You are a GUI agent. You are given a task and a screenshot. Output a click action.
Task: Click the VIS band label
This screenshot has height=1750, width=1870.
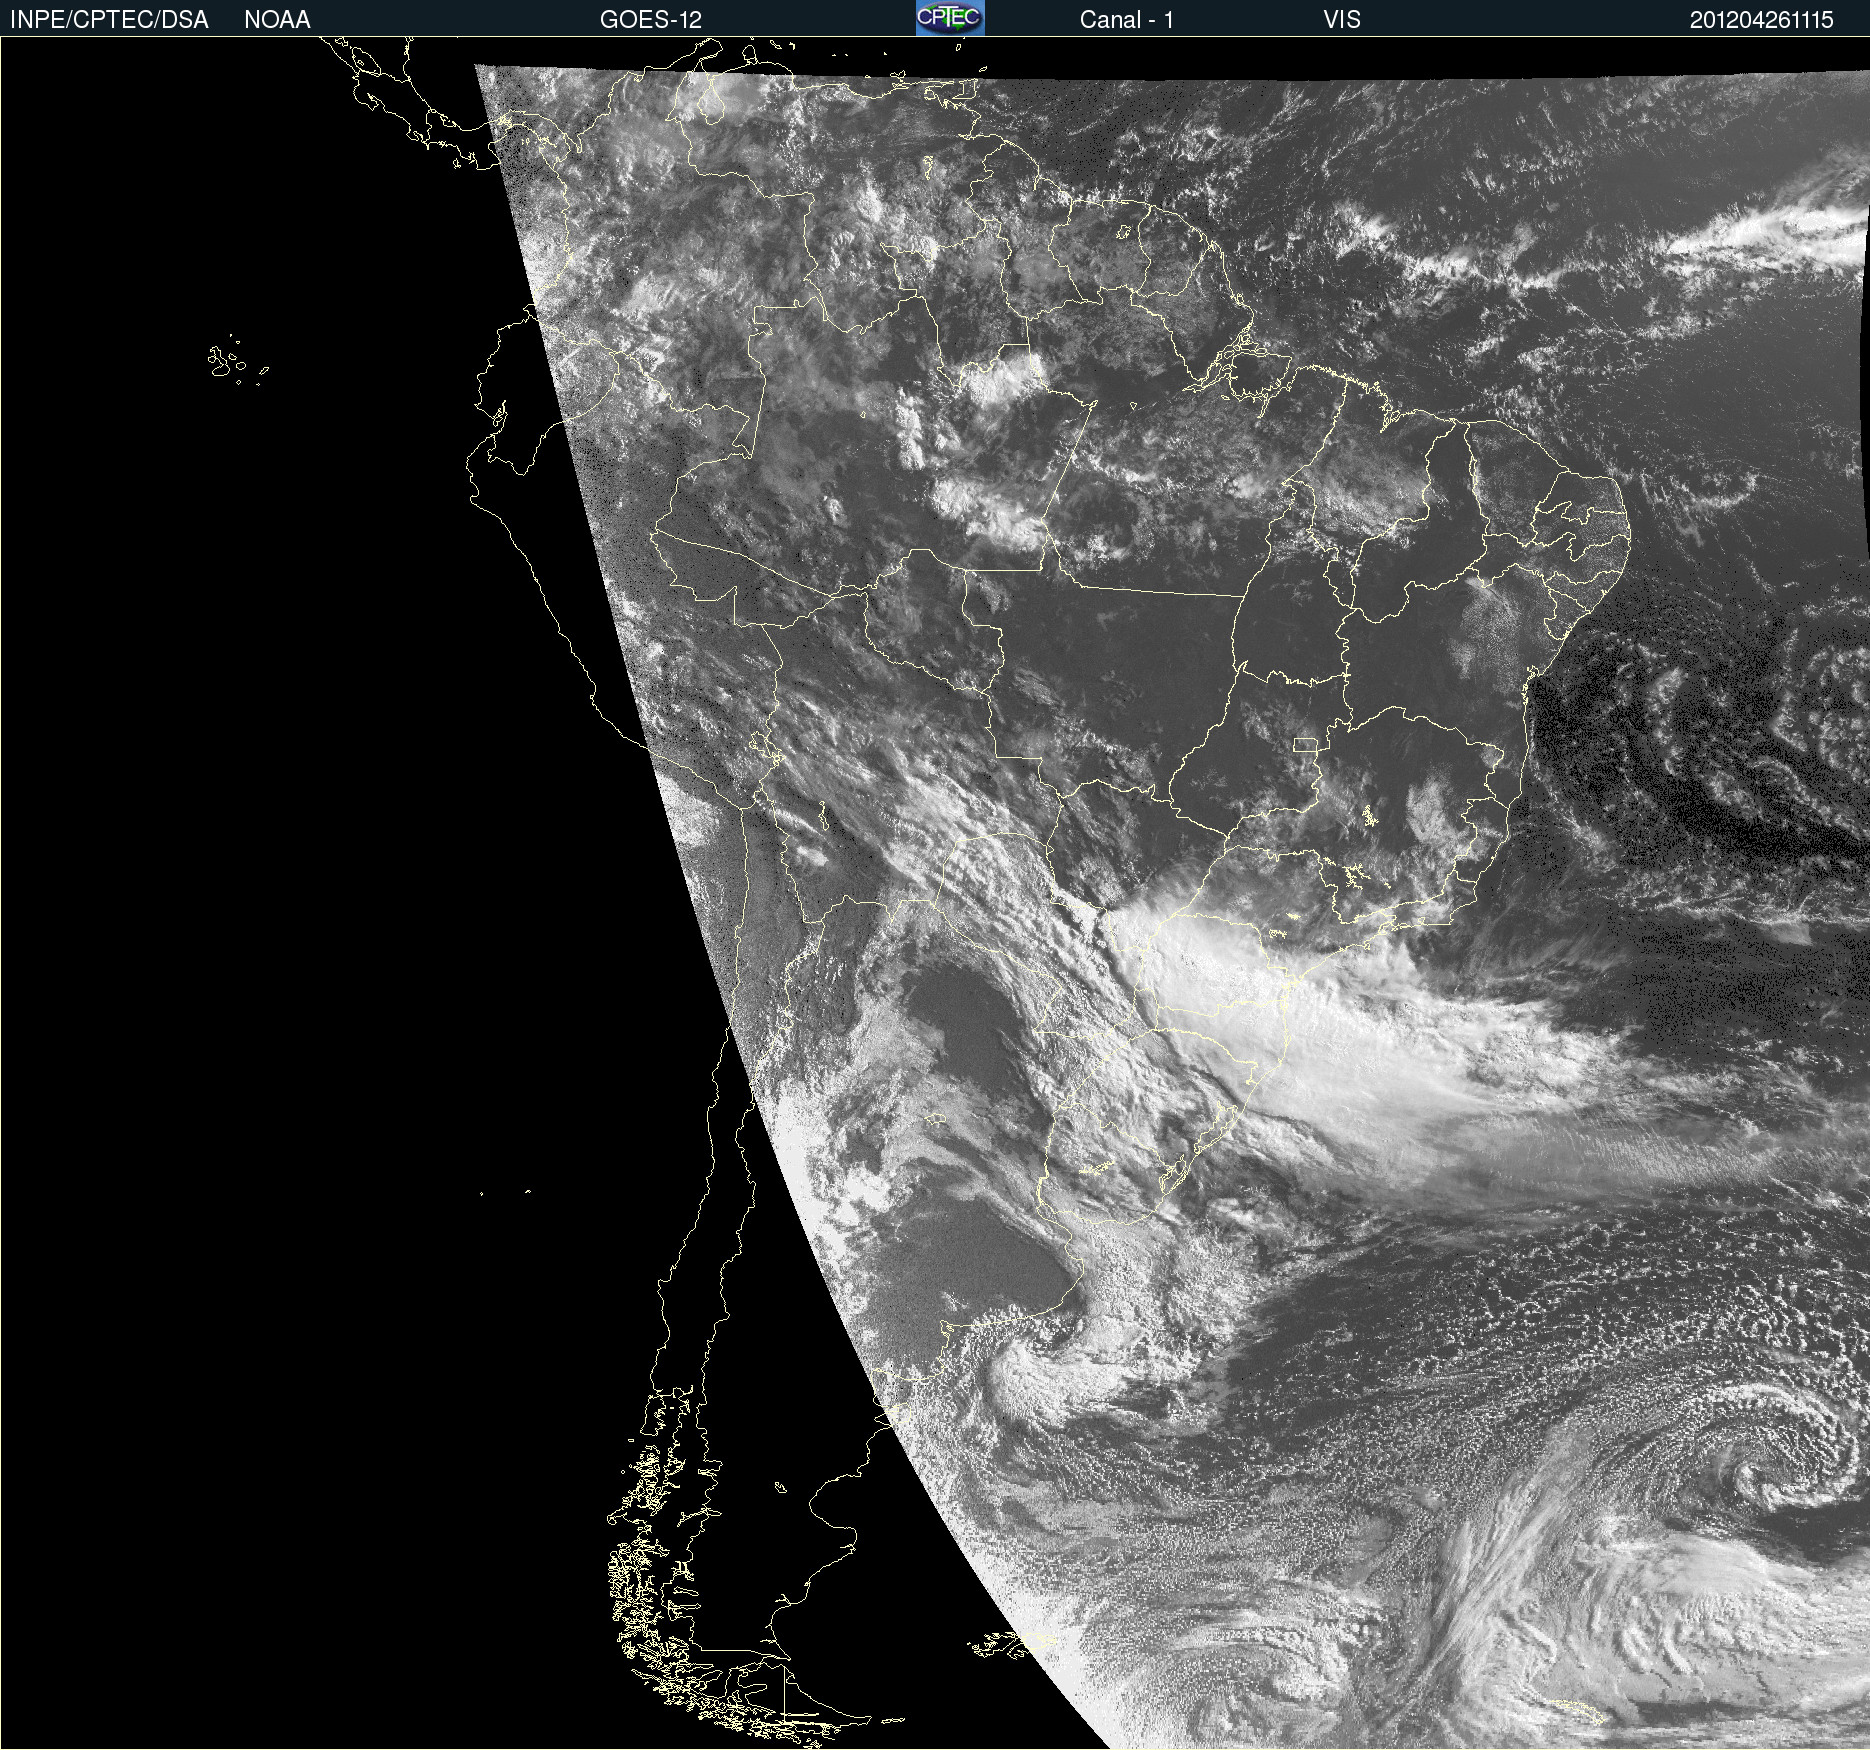coord(1342,20)
